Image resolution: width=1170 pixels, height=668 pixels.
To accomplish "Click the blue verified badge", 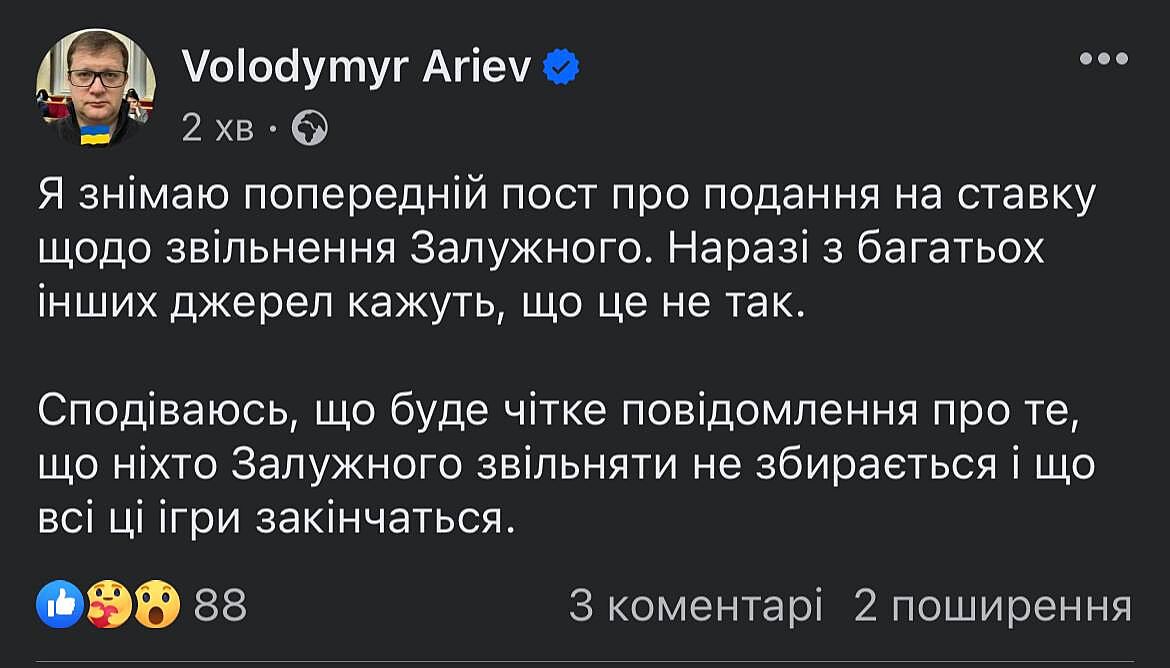I will [561, 68].
